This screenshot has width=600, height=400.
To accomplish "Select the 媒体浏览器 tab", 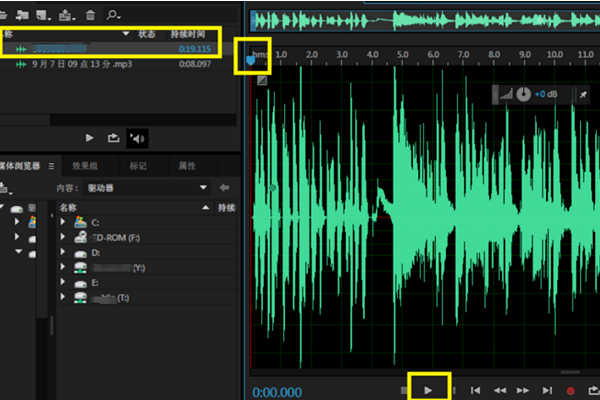I will (20, 166).
